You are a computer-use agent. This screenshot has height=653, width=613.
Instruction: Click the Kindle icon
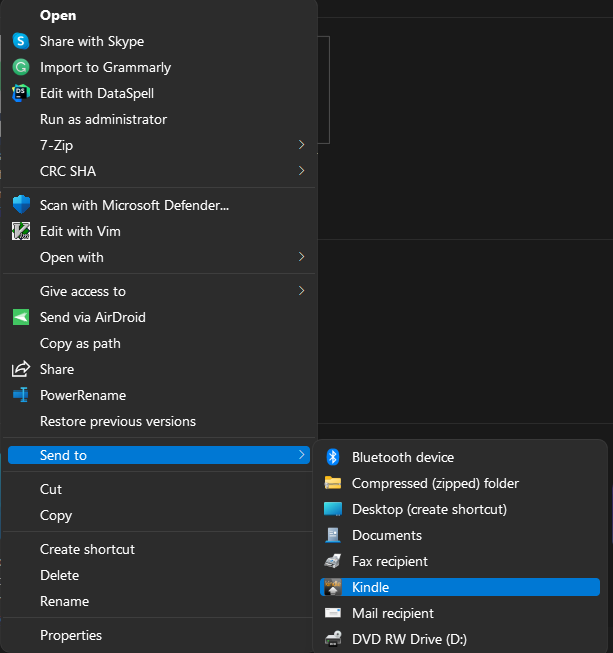[x=333, y=587]
